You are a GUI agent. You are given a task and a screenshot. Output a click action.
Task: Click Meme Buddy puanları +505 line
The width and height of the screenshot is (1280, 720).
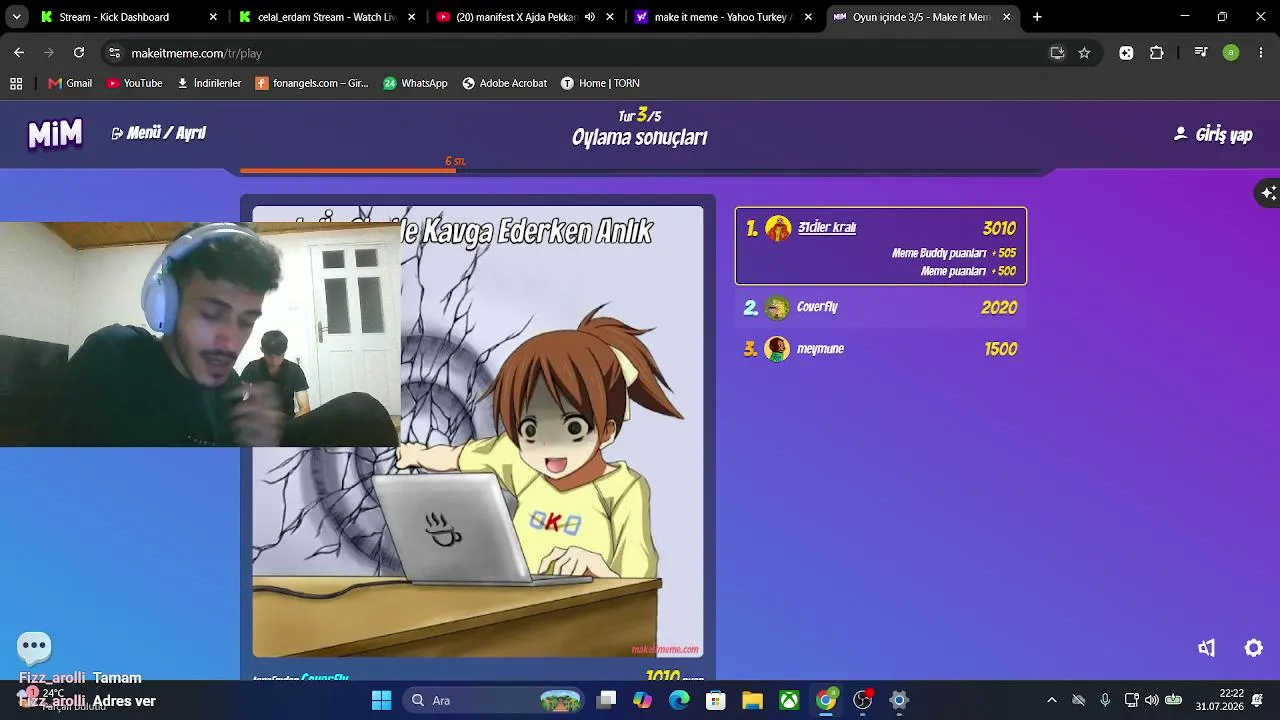point(954,253)
